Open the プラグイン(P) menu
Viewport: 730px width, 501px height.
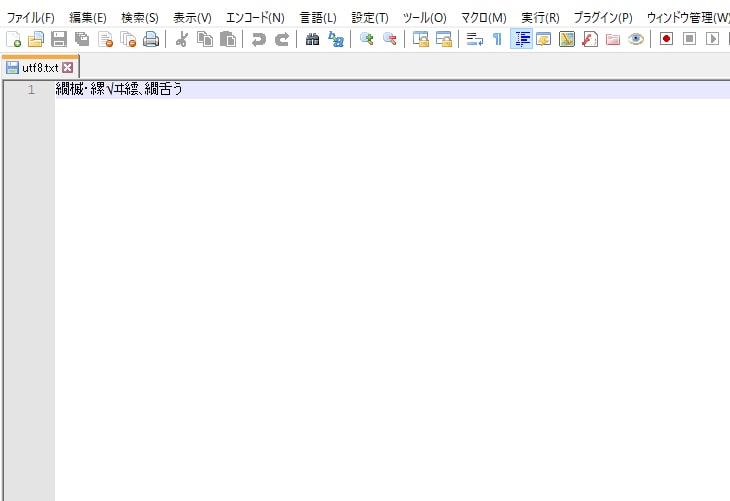[603, 18]
